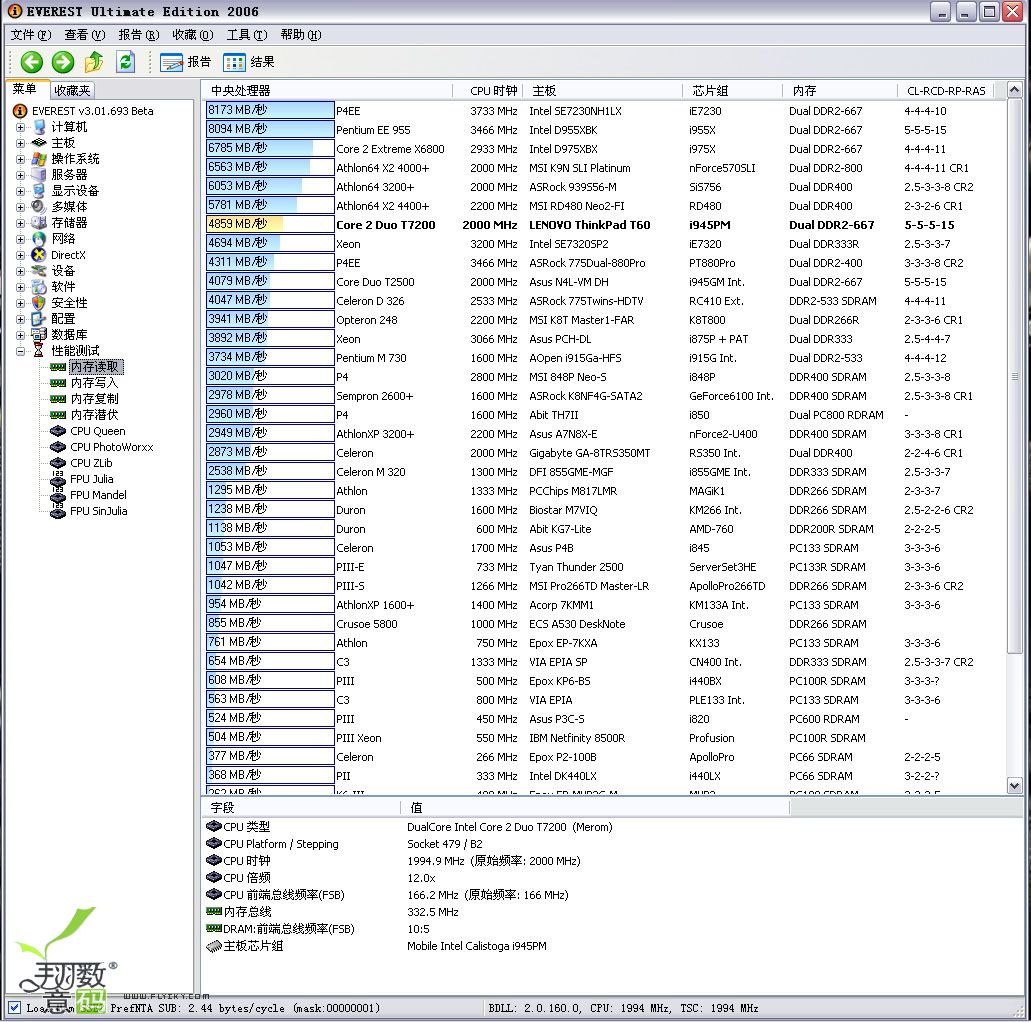
Task: Sort by the CPU 时钟 column header
Action: 488,91
